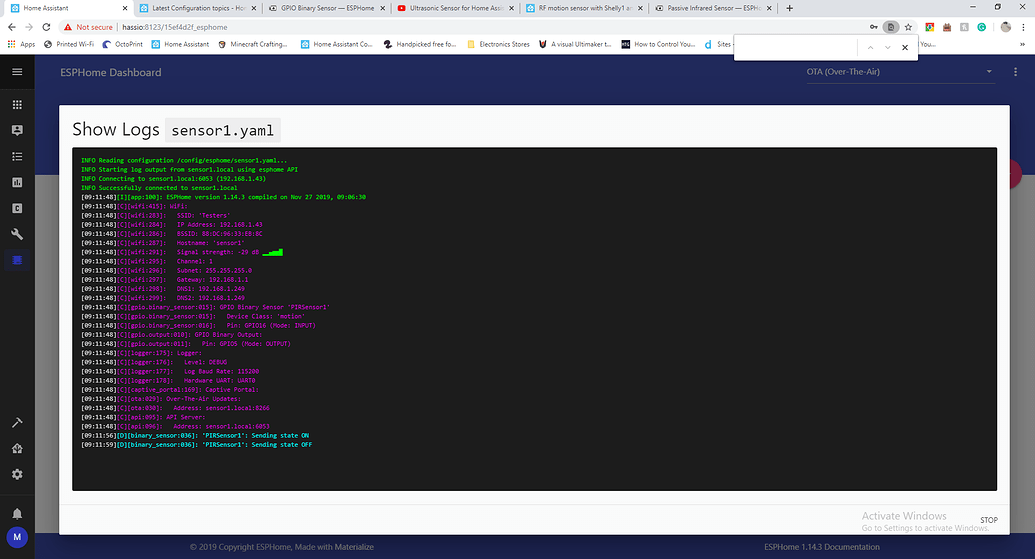This screenshot has width=1035, height=559.
Task: Reload the page with refresh icon
Action: point(46,27)
